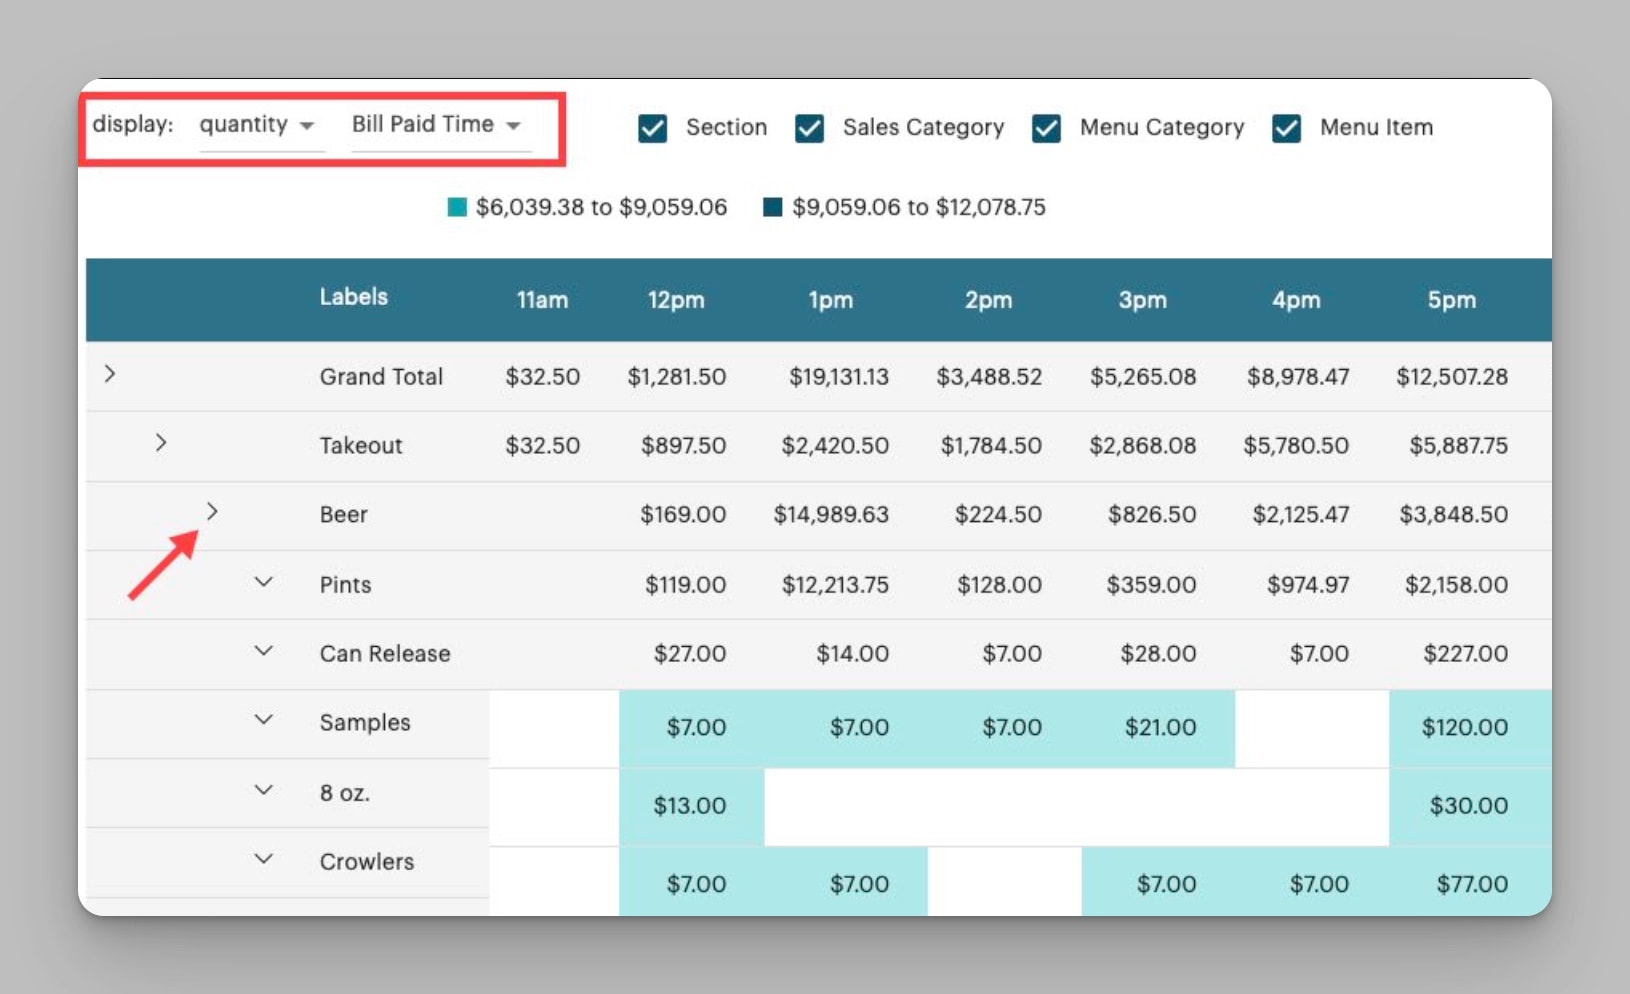Click the 4pm column header
The height and width of the screenshot is (994, 1630).
pyautogui.click(x=1296, y=300)
